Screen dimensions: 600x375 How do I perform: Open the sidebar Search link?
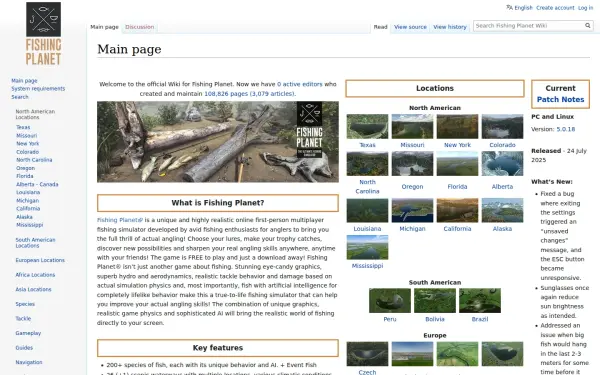20,97
